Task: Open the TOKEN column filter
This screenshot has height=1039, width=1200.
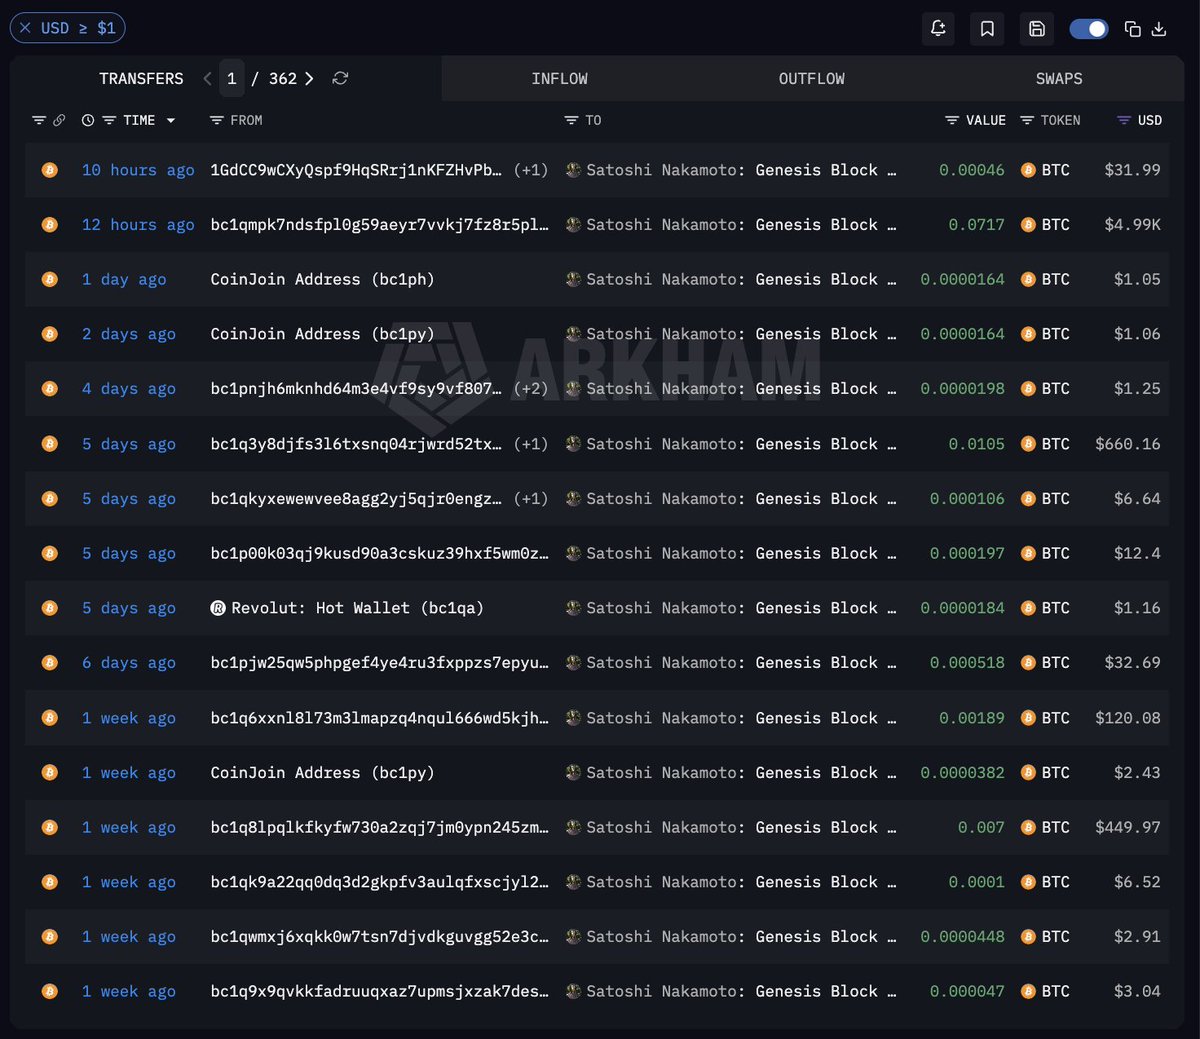Action: 1027,120
